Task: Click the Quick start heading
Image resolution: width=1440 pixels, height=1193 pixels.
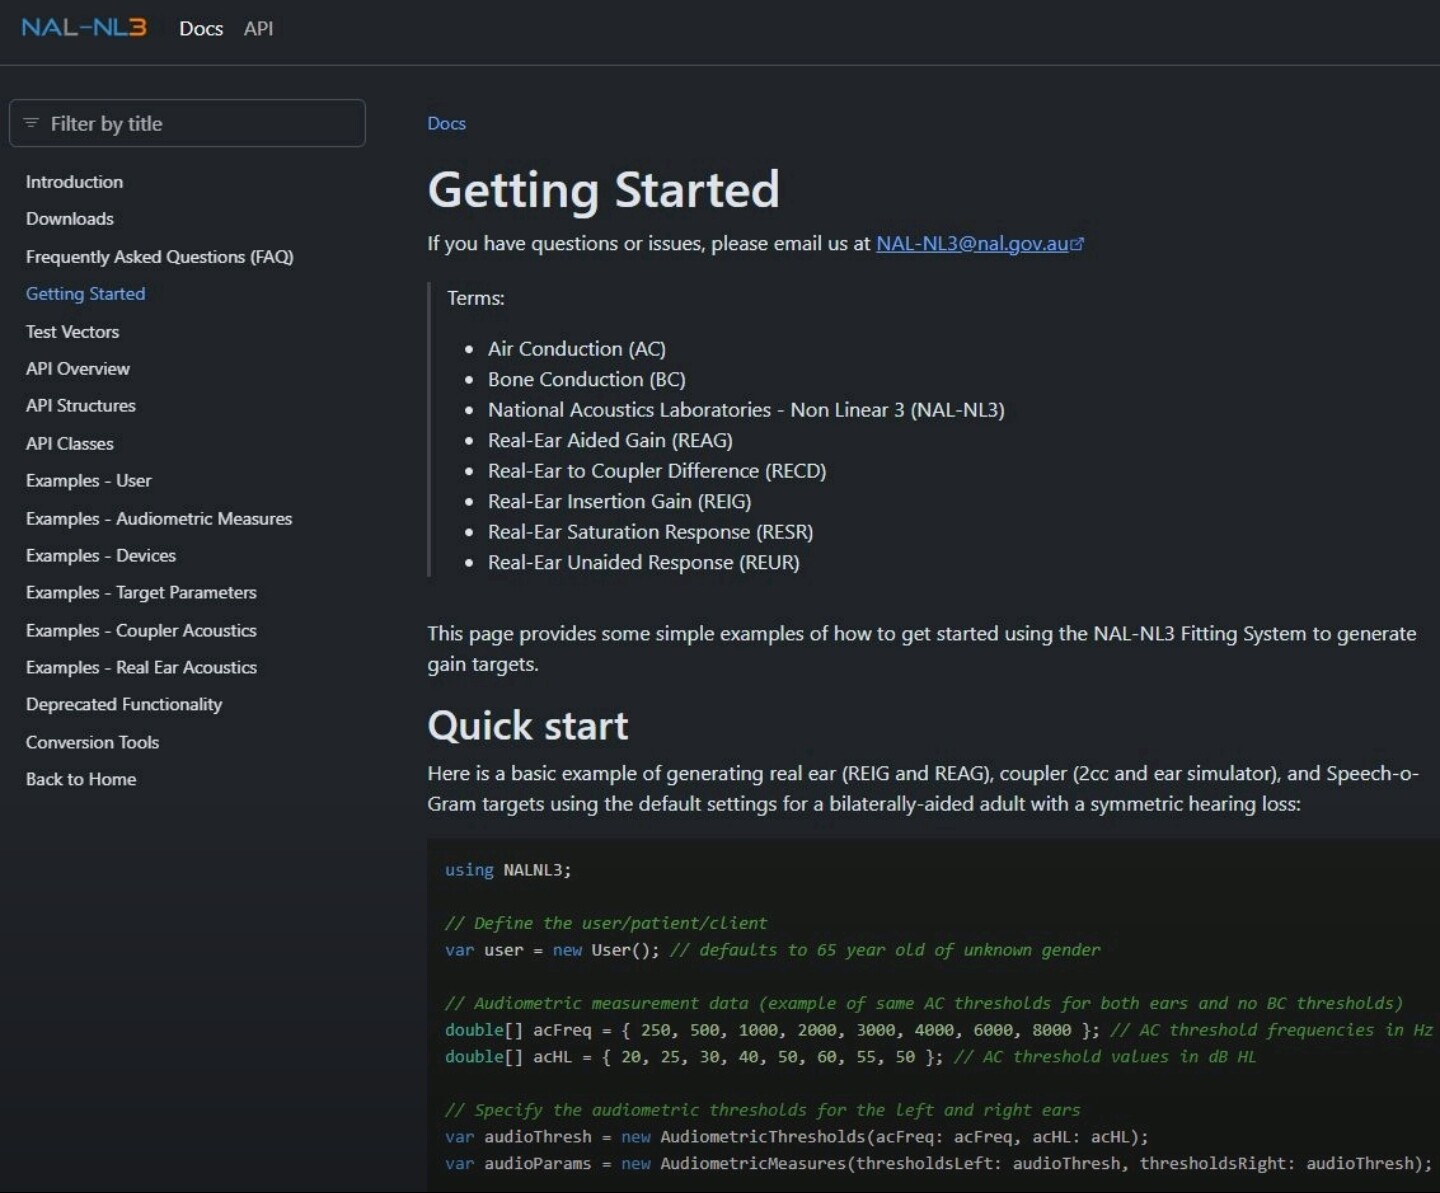Action: click(x=528, y=726)
